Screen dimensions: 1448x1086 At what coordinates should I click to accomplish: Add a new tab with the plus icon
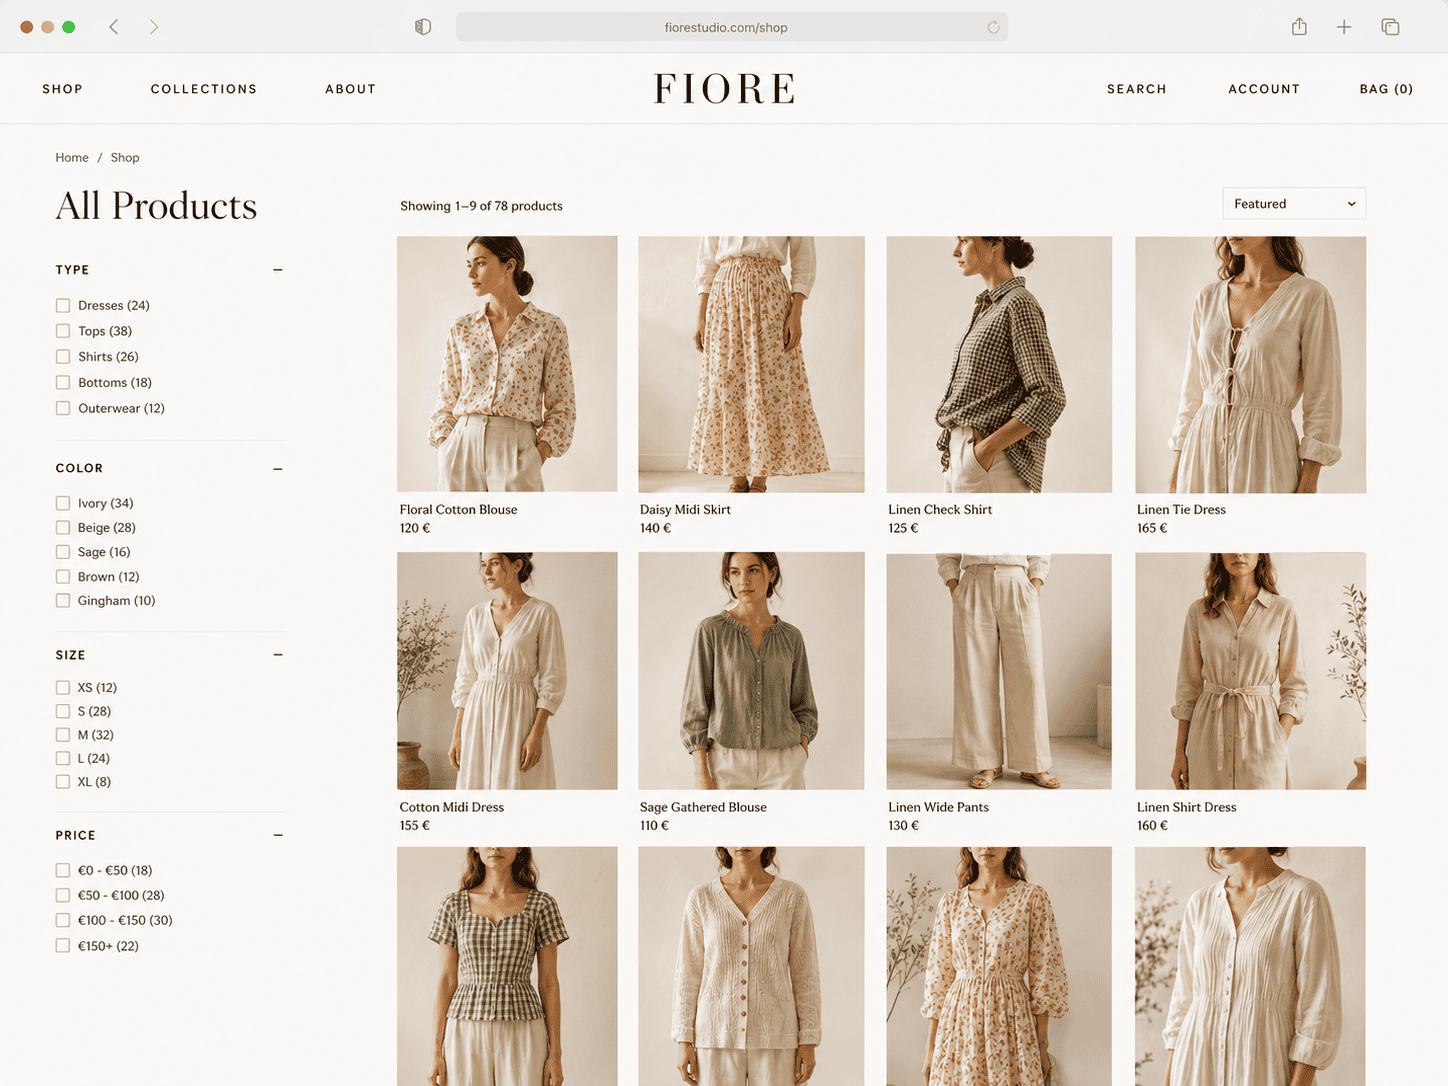point(1344,27)
